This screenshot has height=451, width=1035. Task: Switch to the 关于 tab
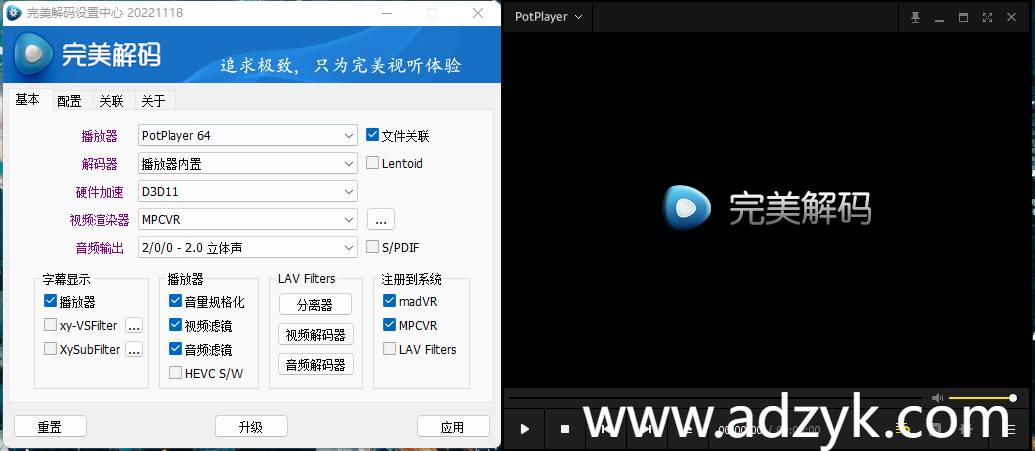(154, 101)
